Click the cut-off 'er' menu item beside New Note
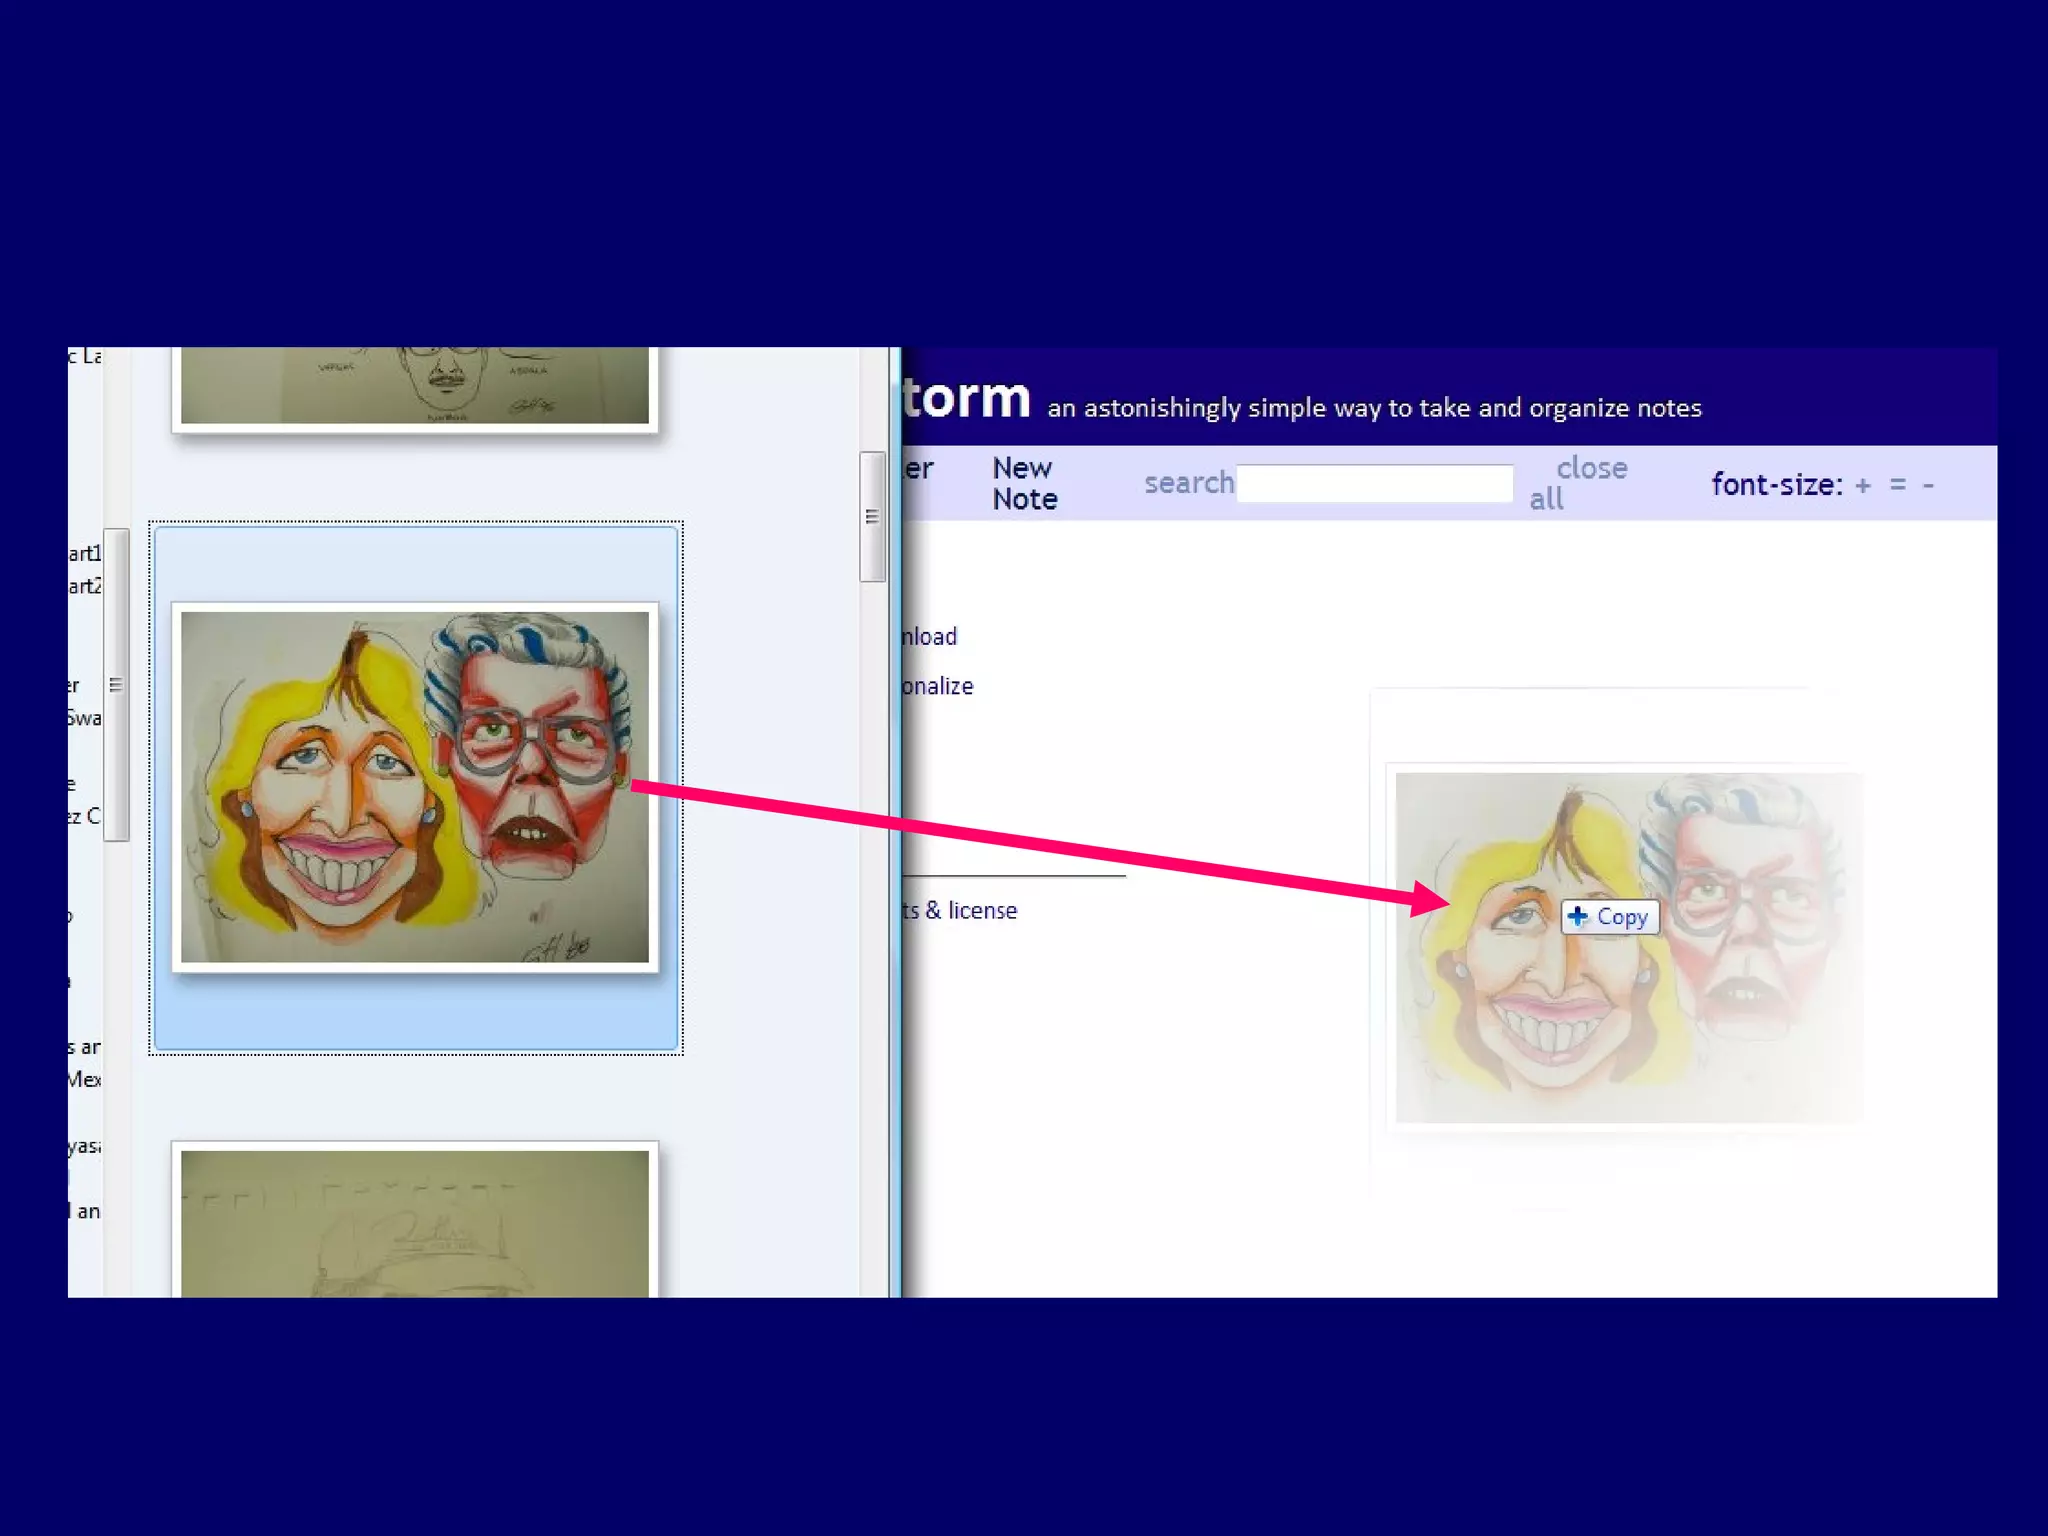This screenshot has width=2048, height=1536. (918, 469)
